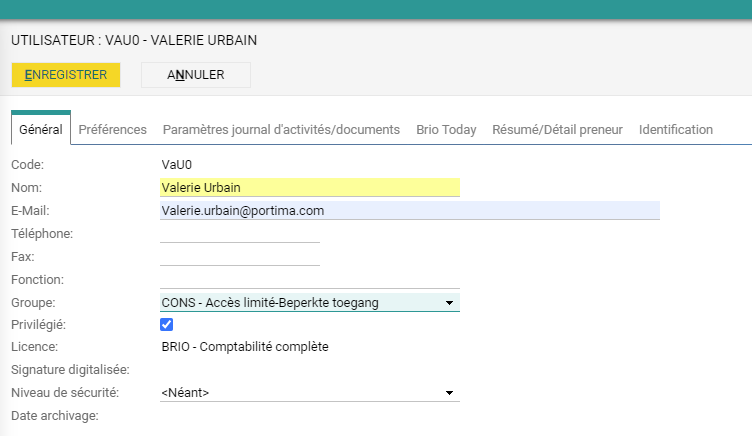Select the empty Fax input field
752x436 pixels.
coord(239,256)
